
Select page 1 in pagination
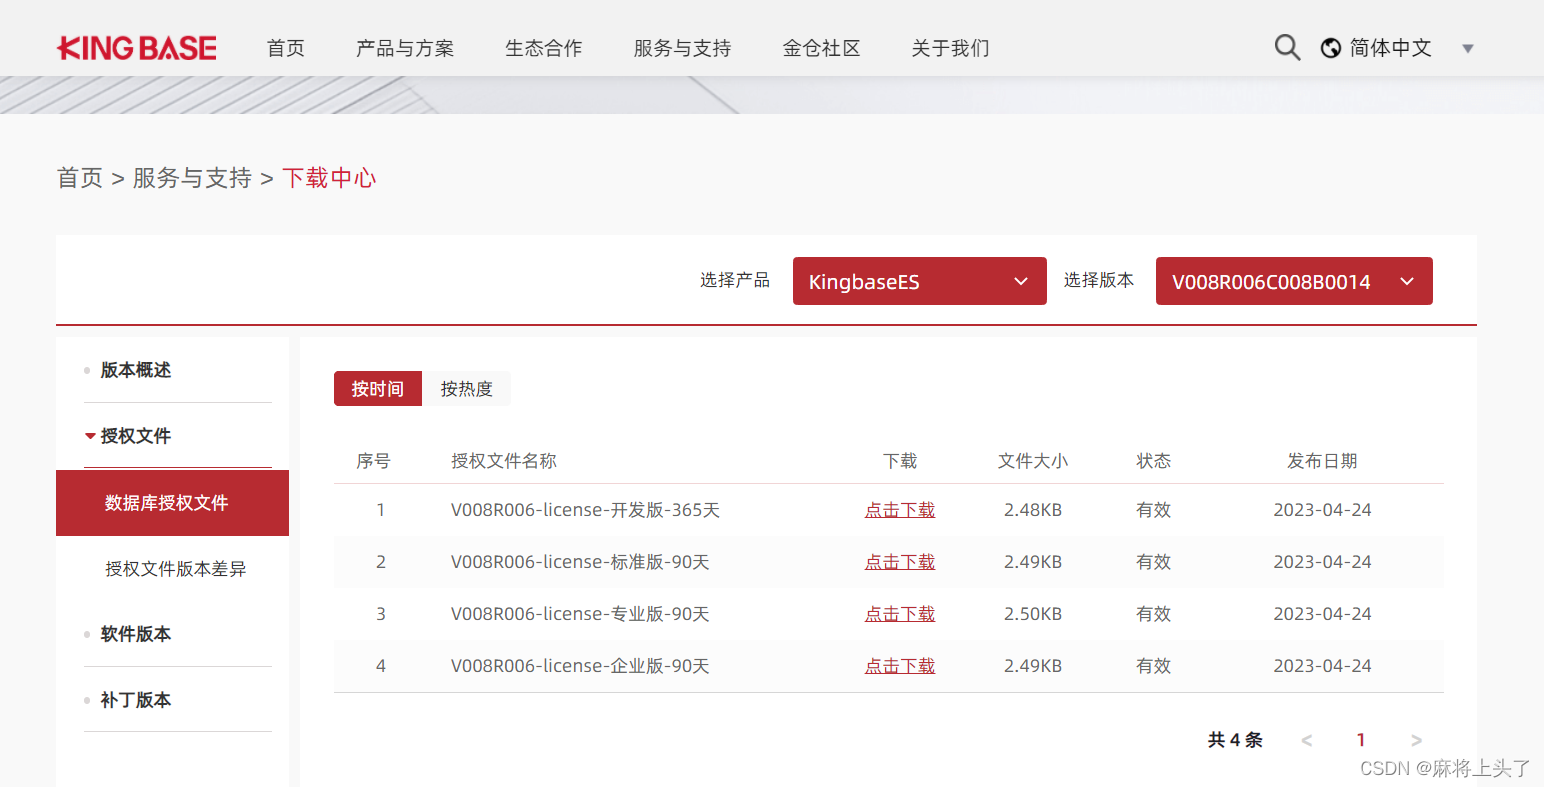[x=1361, y=740]
